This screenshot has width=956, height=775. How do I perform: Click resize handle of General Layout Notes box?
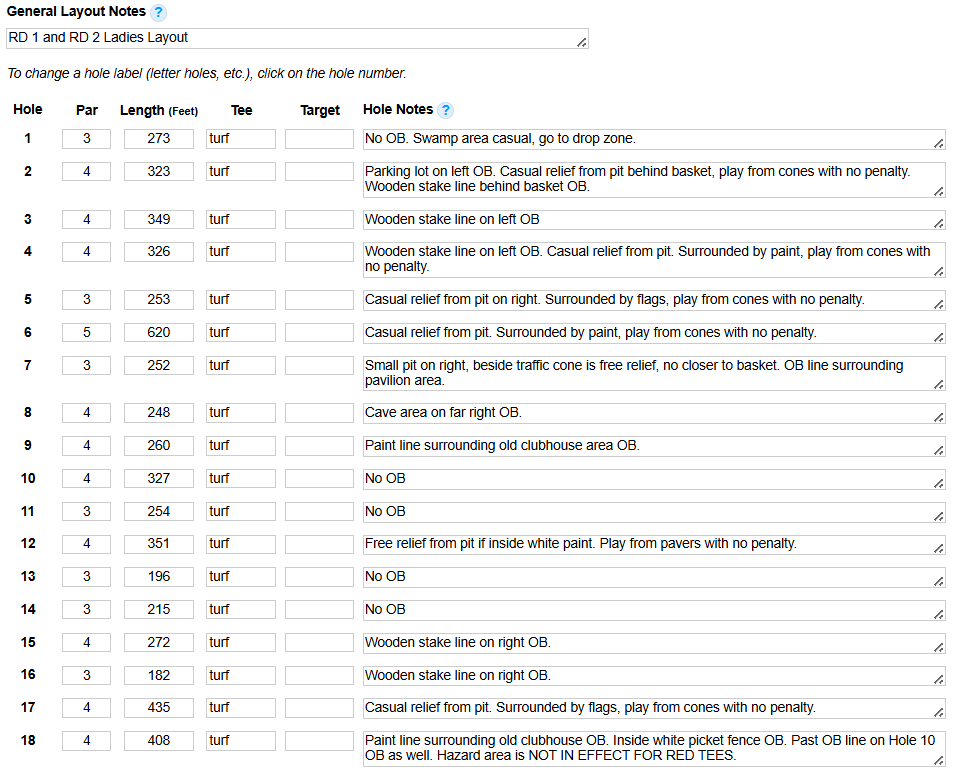tap(582, 42)
